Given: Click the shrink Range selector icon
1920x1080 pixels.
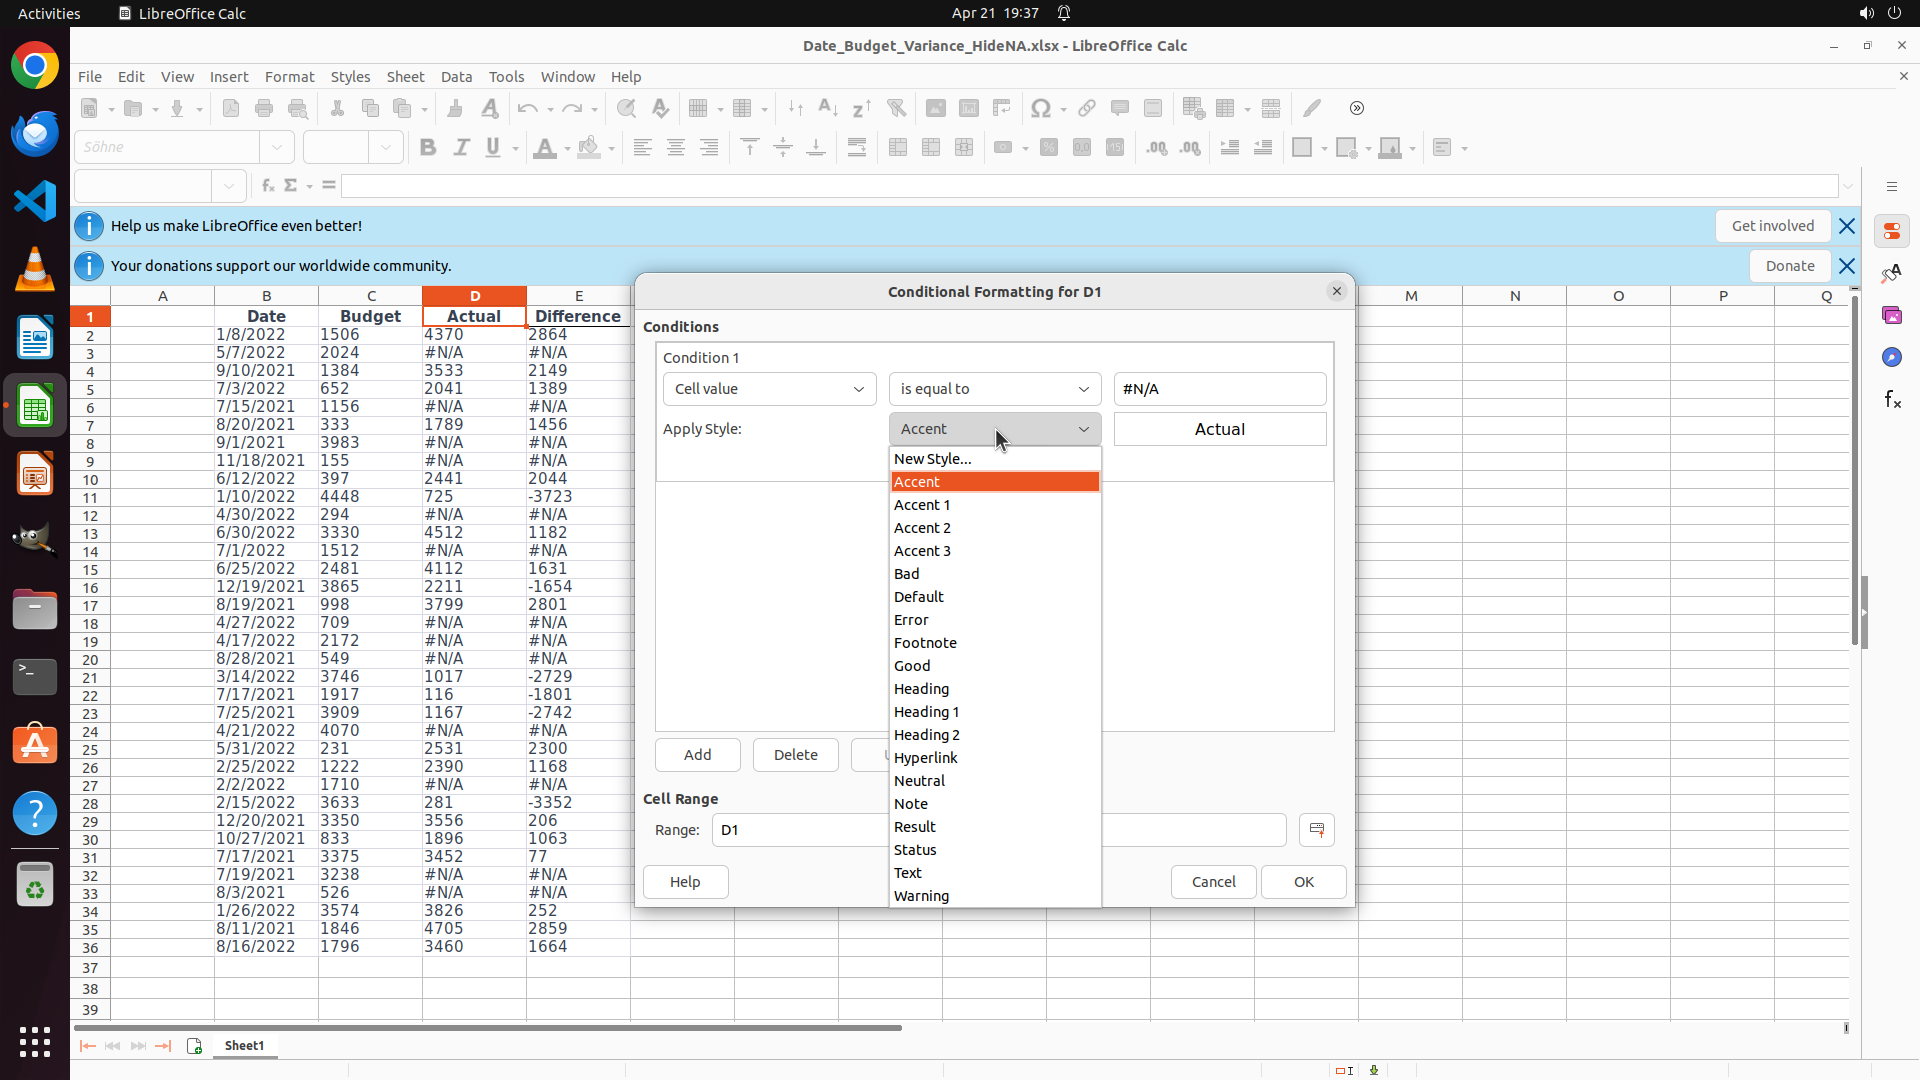Looking at the screenshot, I should pyautogui.click(x=1316, y=830).
